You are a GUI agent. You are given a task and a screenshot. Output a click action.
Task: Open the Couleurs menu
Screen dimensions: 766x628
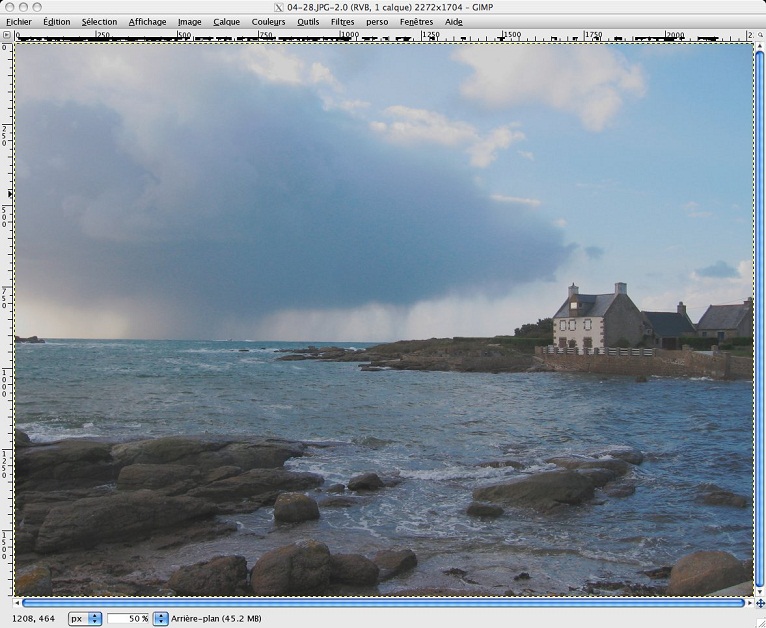(x=268, y=21)
